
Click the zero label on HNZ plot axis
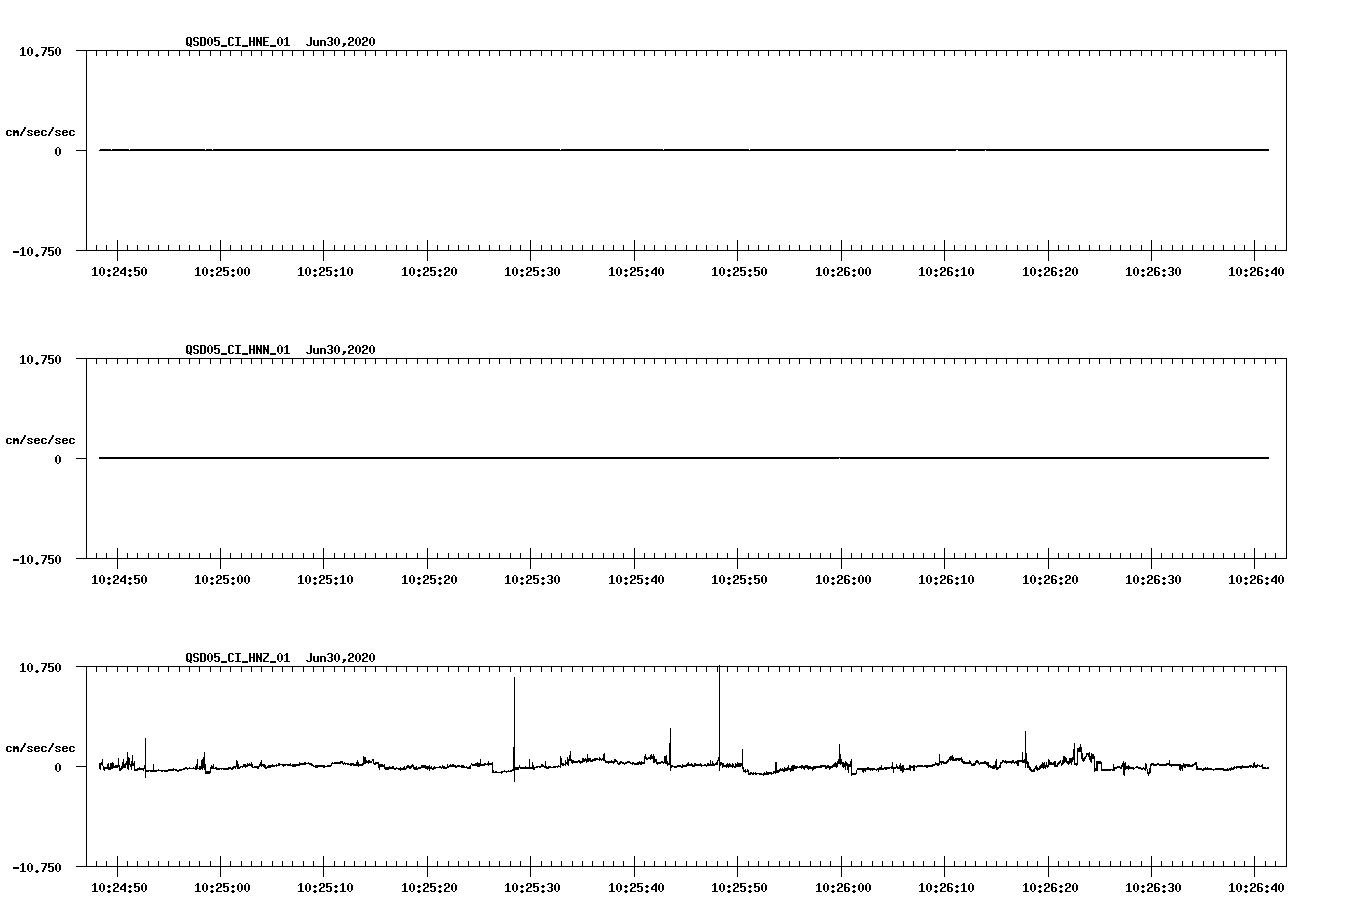point(58,767)
